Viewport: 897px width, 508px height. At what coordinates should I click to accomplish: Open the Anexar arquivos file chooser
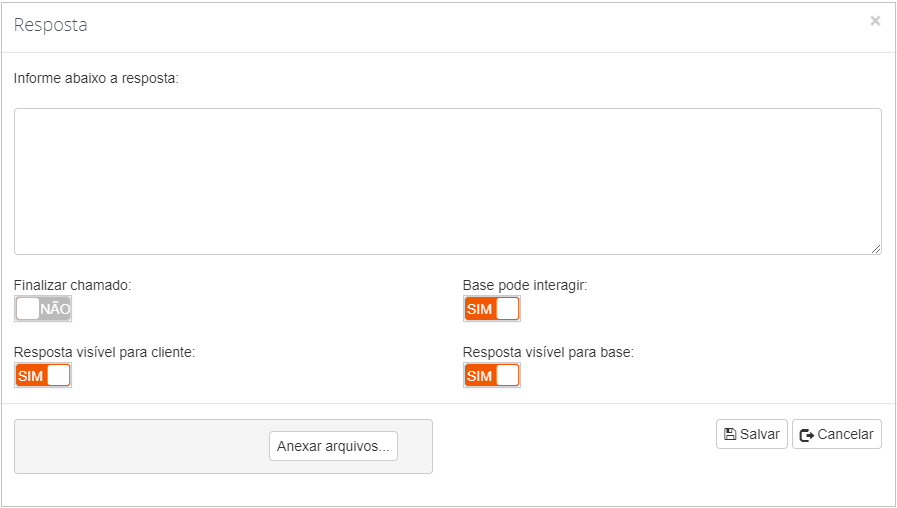334,446
